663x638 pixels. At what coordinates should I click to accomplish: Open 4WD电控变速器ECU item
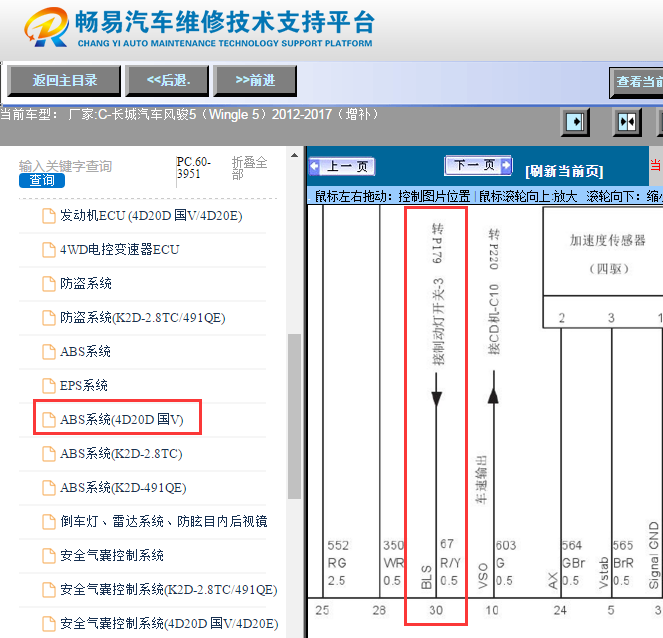120,249
